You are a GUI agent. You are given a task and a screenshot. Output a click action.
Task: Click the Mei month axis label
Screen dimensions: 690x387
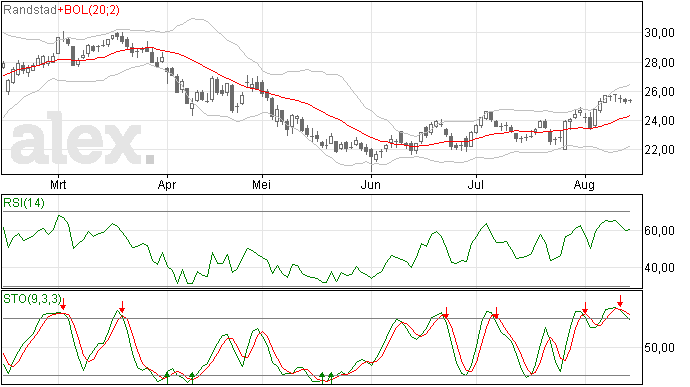[x=261, y=185]
